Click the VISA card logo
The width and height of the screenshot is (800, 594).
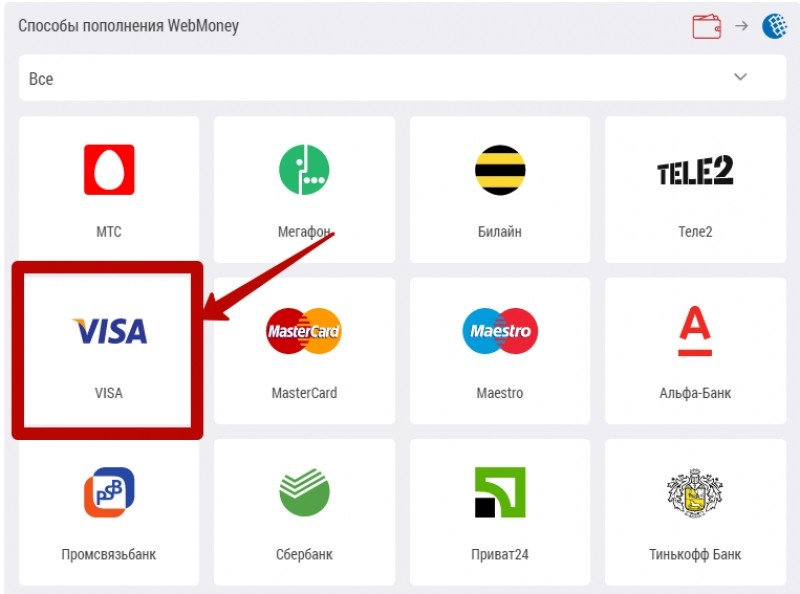pos(109,331)
